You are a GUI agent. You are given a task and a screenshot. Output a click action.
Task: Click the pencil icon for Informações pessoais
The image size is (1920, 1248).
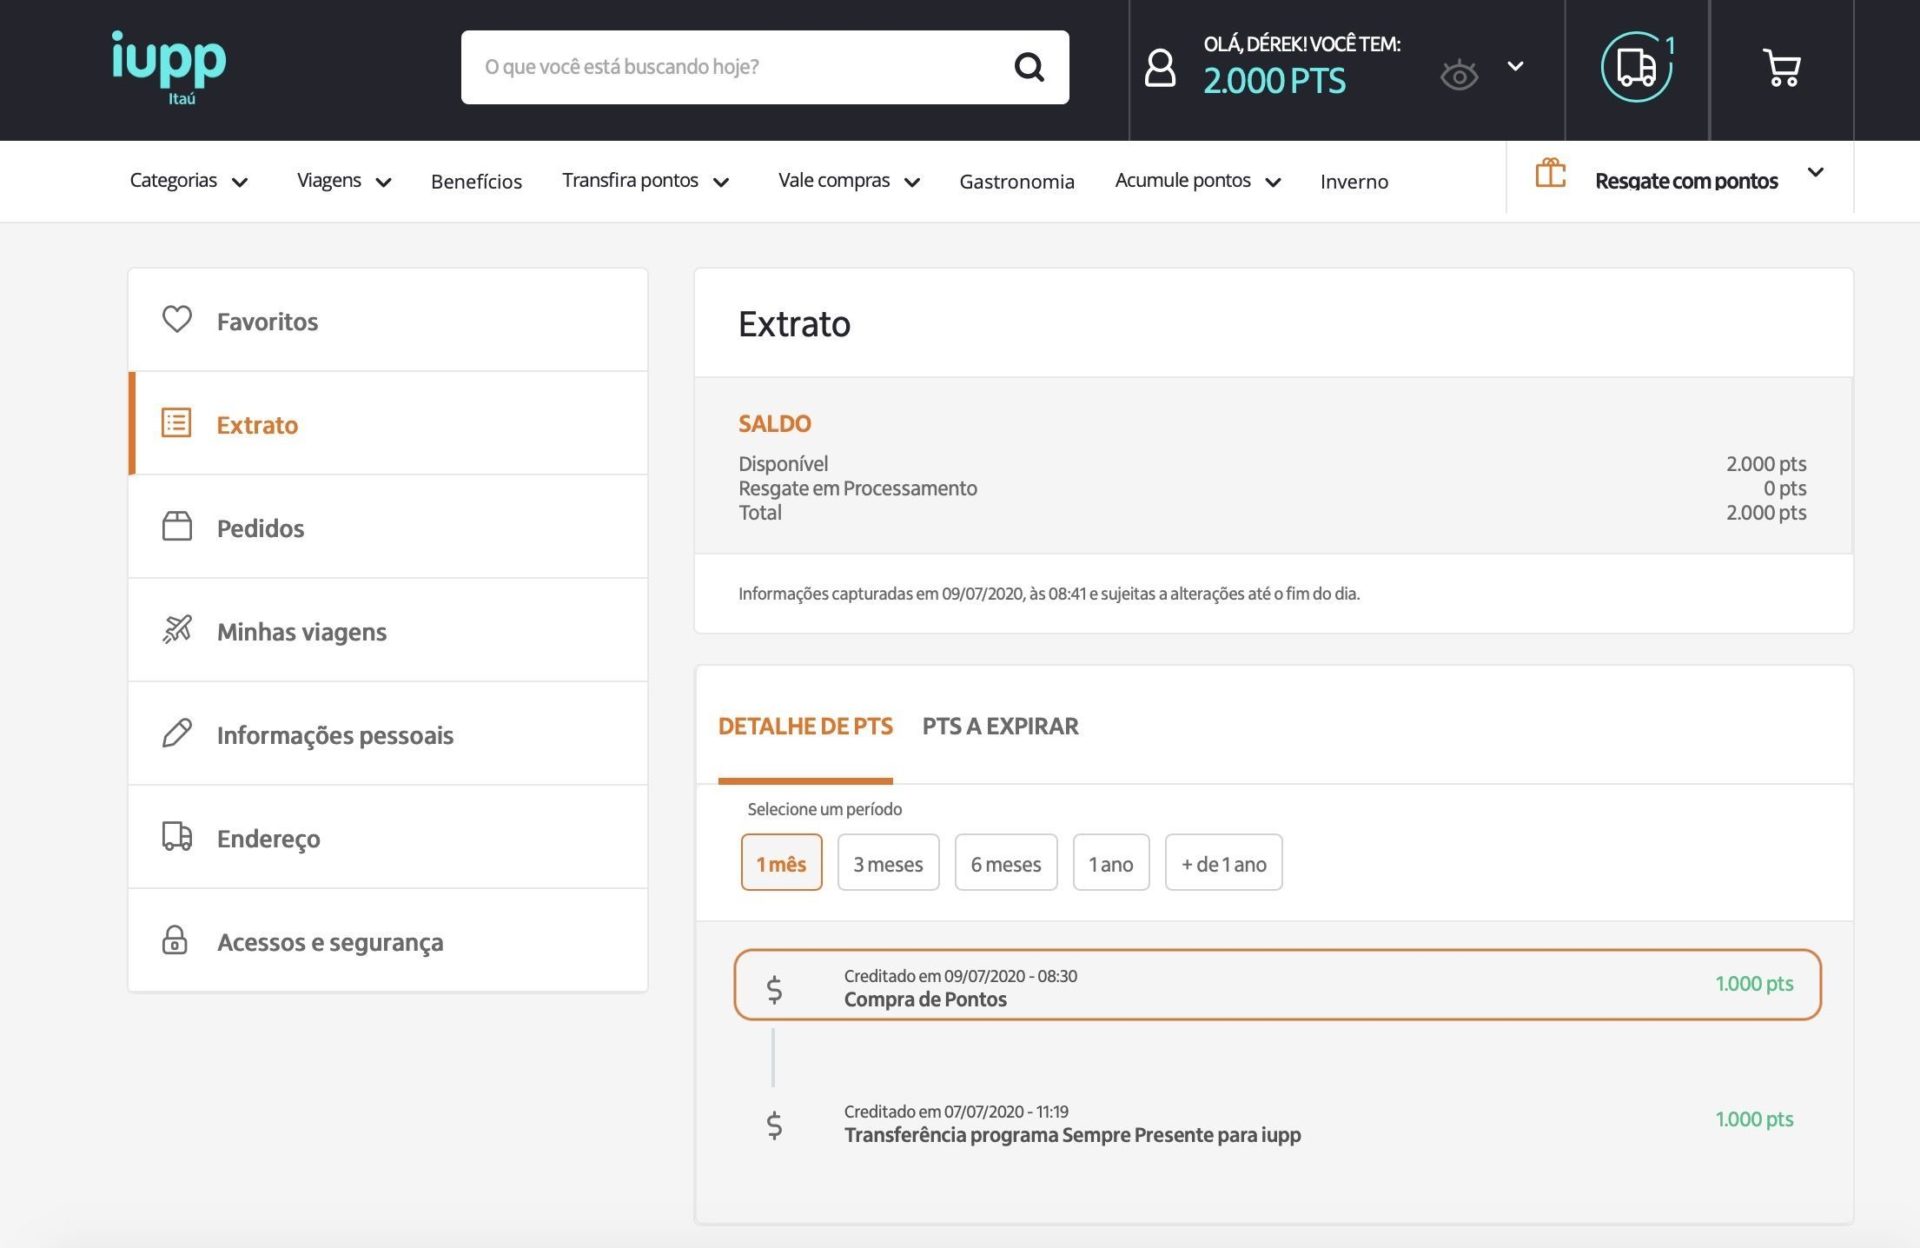point(177,733)
